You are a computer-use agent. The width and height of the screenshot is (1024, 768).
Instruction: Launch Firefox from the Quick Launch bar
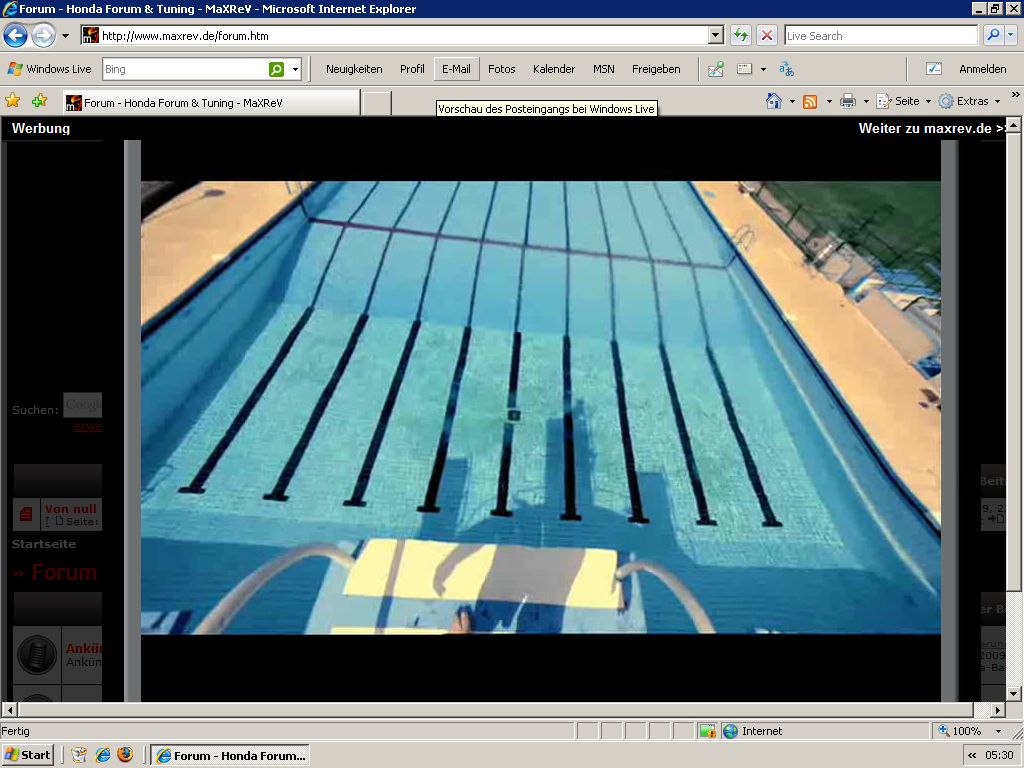(x=125, y=755)
